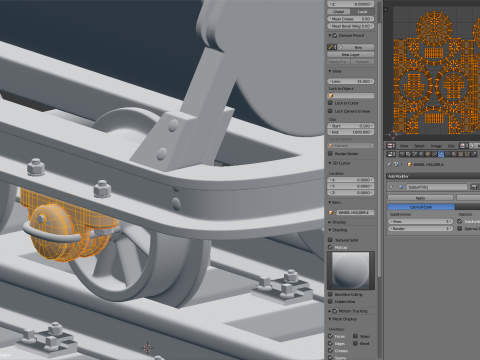
Task: Open the Constraints properties tab icon
Action: [x=434, y=154]
